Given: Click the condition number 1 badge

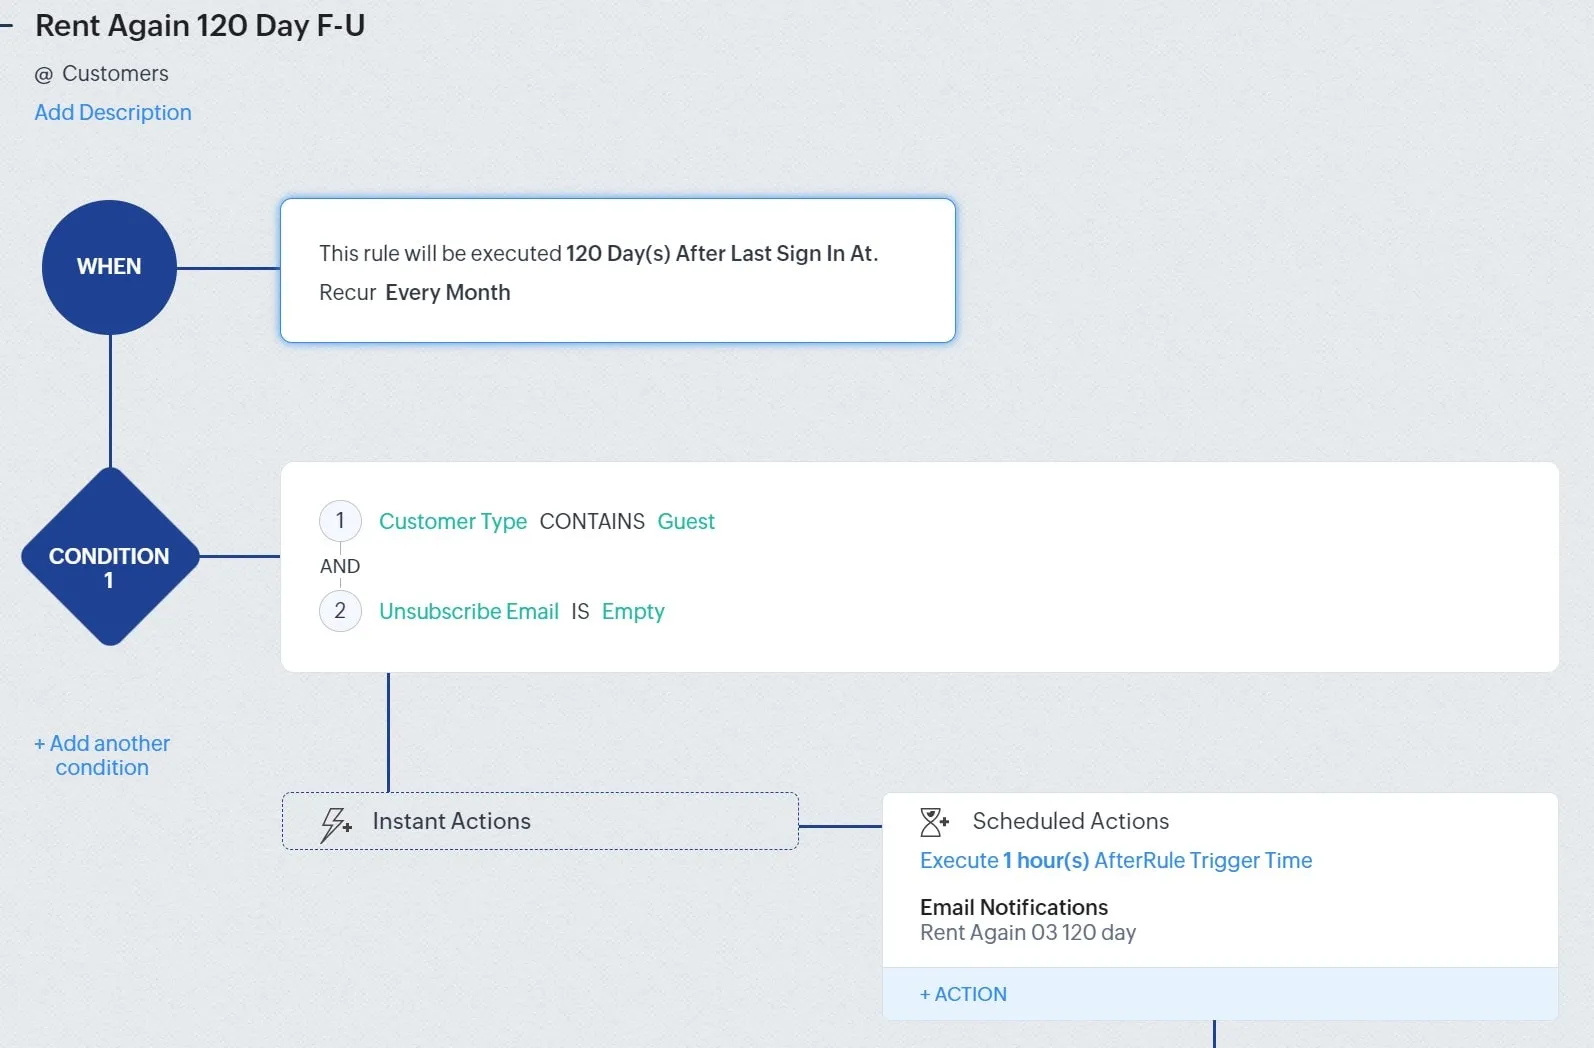Looking at the screenshot, I should click(340, 521).
